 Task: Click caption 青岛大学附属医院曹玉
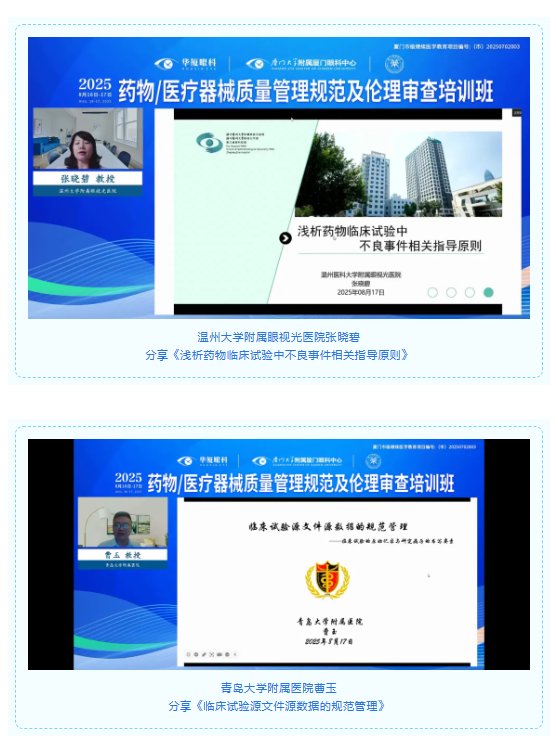click(x=279, y=688)
